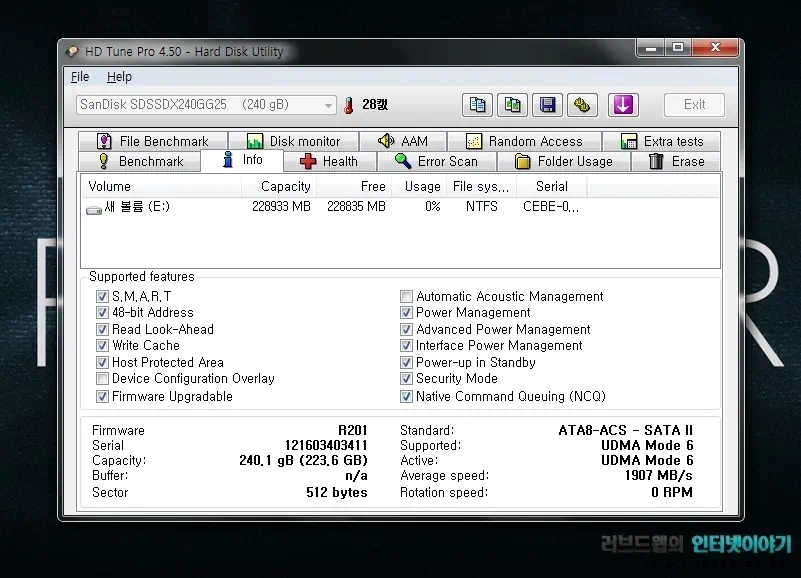Disable Native Command Queuing (NCQ) checkbox

pos(407,396)
